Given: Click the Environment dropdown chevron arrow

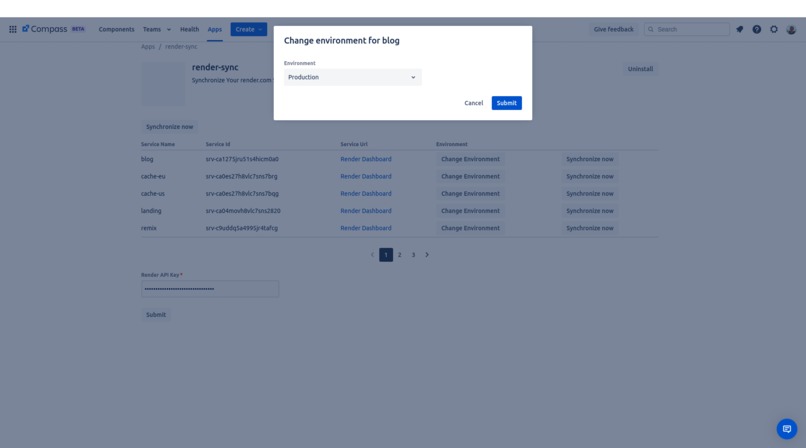Looking at the screenshot, I should click(x=413, y=77).
